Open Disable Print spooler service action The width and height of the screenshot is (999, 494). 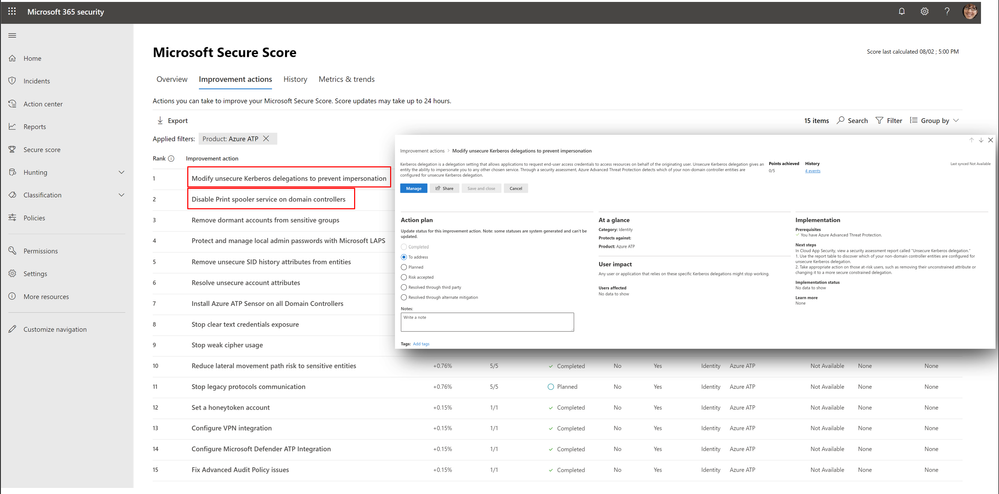271,200
